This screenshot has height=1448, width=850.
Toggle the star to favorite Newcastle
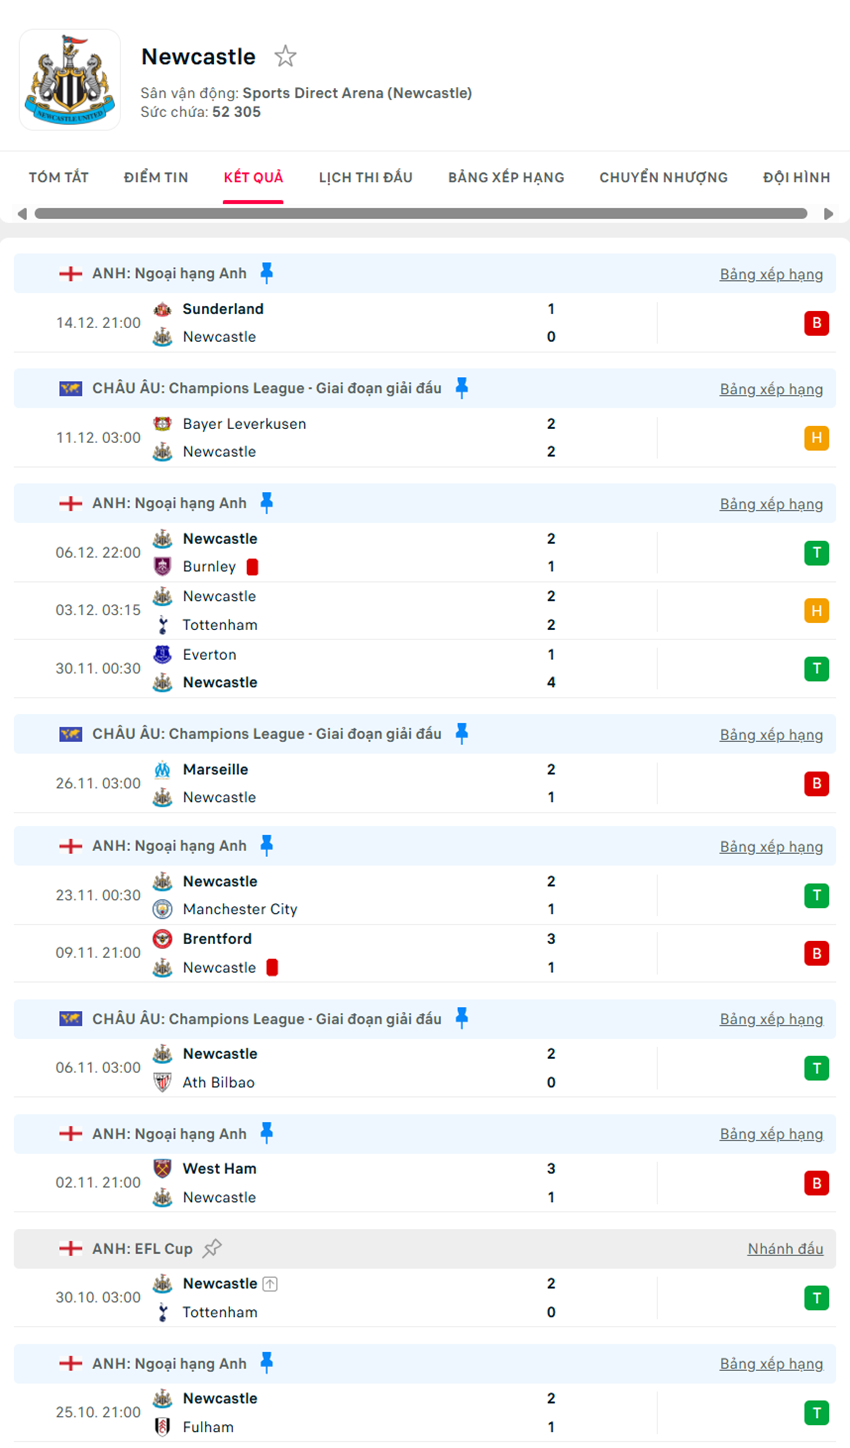click(285, 57)
